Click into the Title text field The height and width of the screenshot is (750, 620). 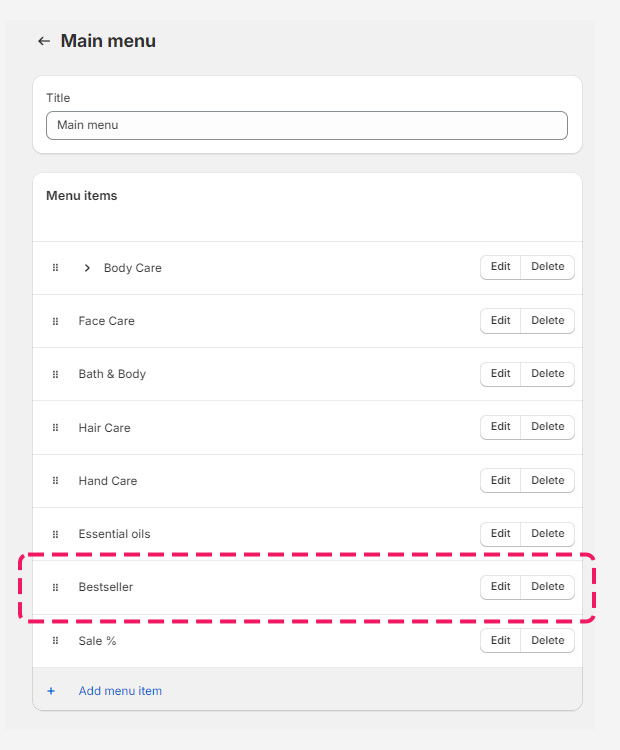click(x=306, y=125)
